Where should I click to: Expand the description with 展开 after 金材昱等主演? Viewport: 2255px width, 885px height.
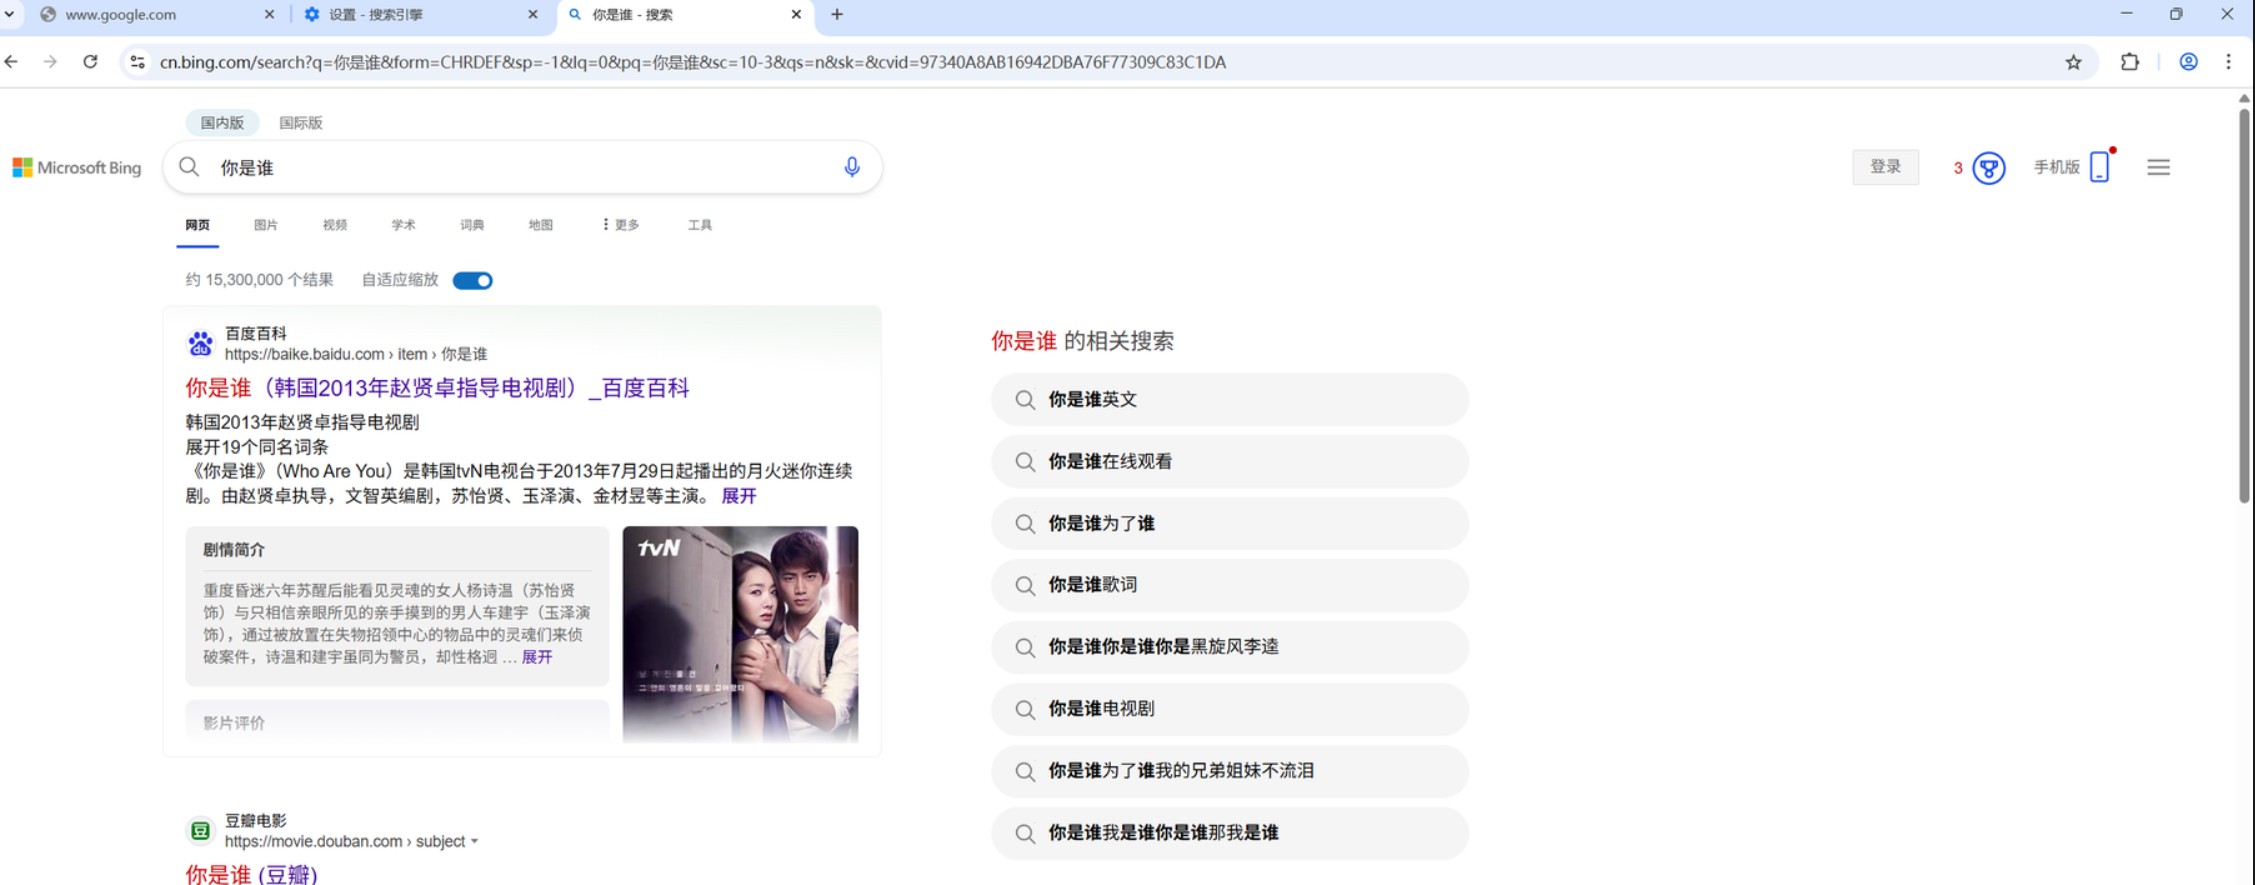pyautogui.click(x=738, y=496)
